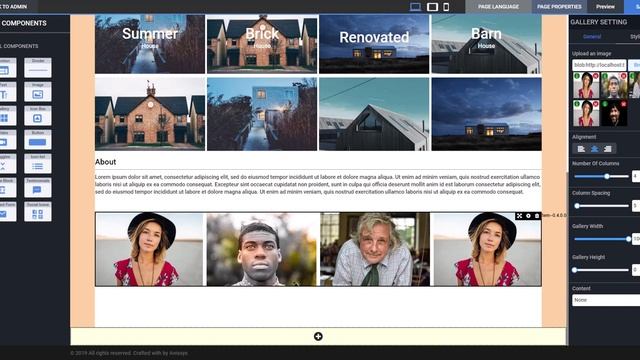Screen dimensions: 640x360
Task: Click green icon on second-row woman thumbnail
Action: pyautogui.click(x=577, y=104)
